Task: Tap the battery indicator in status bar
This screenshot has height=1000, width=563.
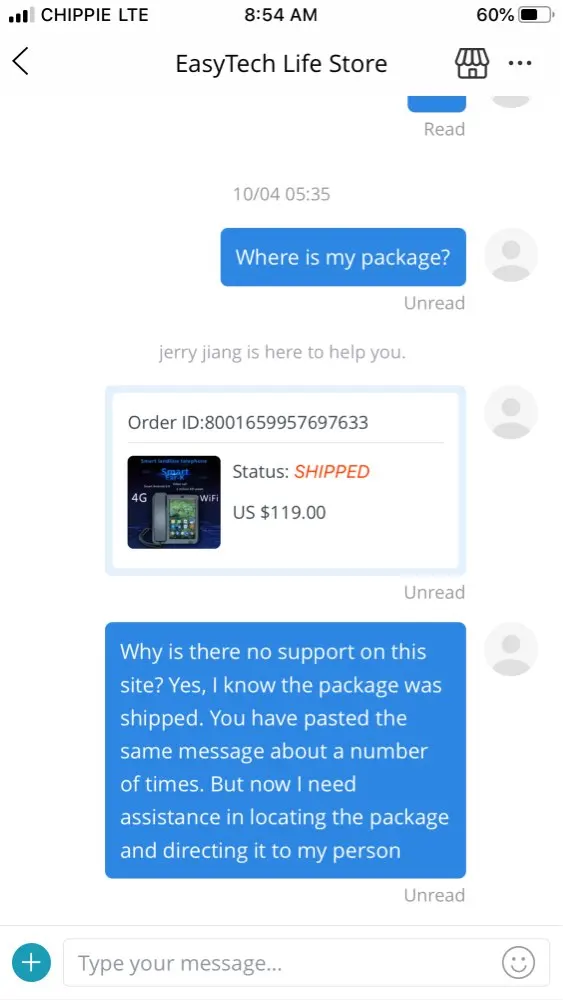Action: [x=536, y=15]
